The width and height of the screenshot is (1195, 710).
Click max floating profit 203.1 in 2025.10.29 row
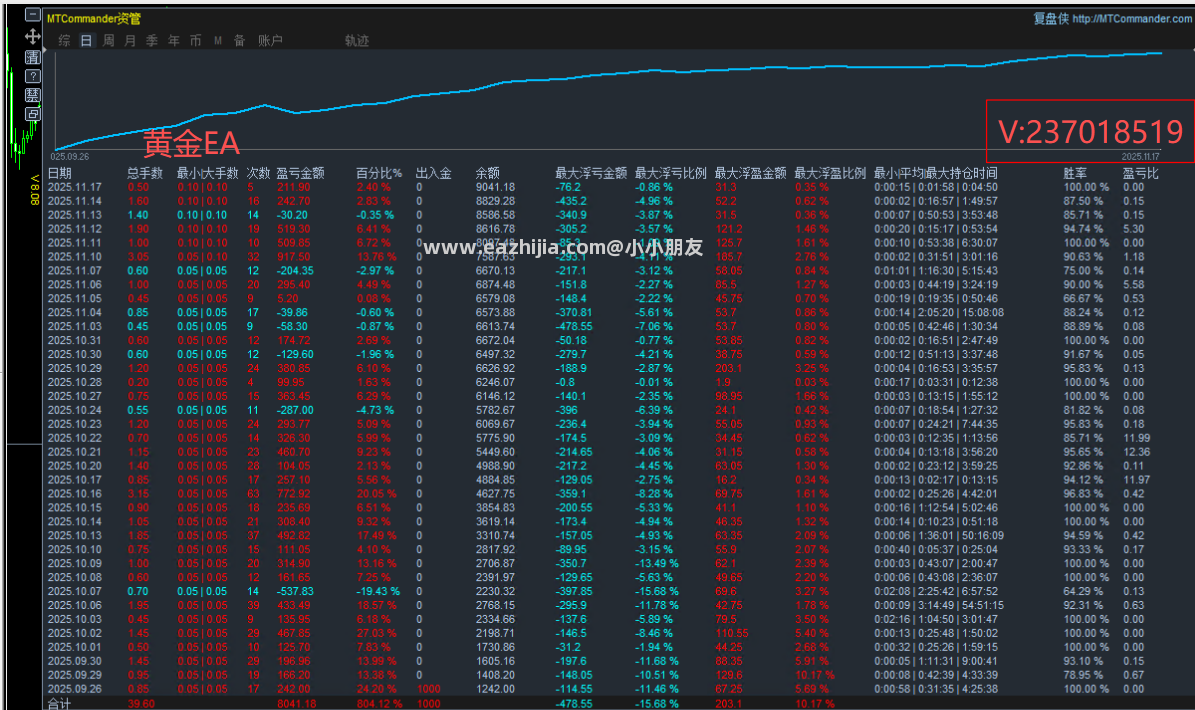click(729, 368)
